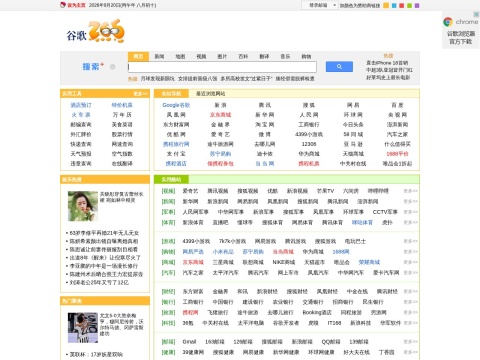The height and width of the screenshot is (360, 480).
Task: Open the 名站导航 tab
Action: coord(171,94)
